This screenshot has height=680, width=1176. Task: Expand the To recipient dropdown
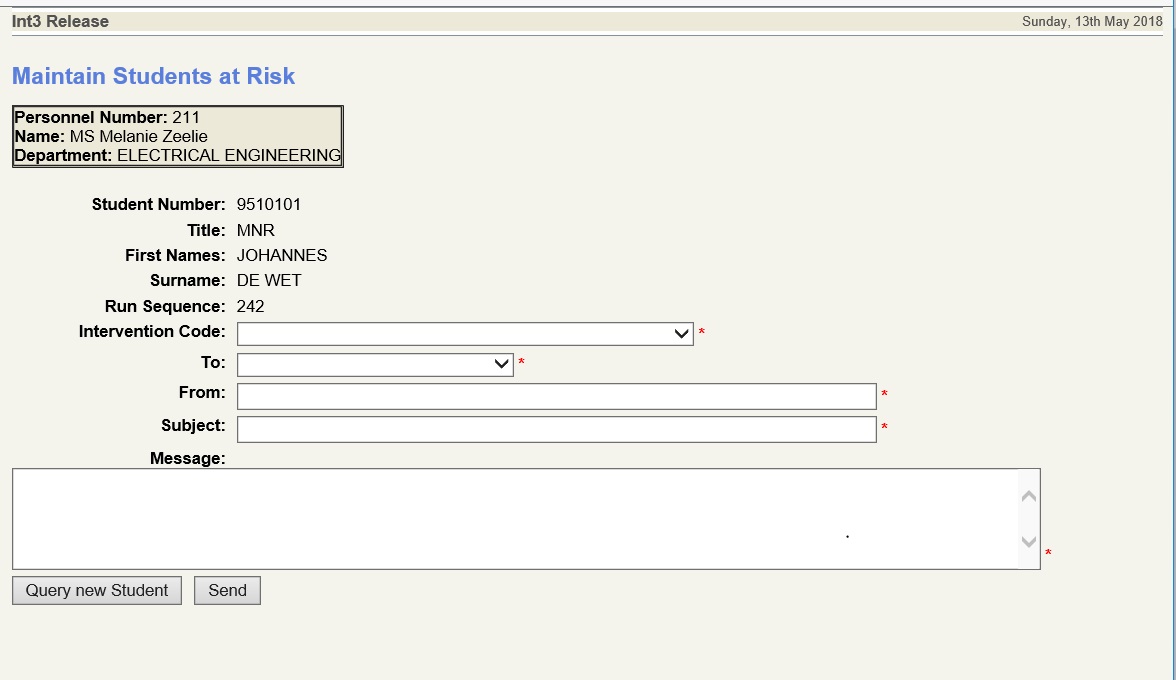pos(375,365)
